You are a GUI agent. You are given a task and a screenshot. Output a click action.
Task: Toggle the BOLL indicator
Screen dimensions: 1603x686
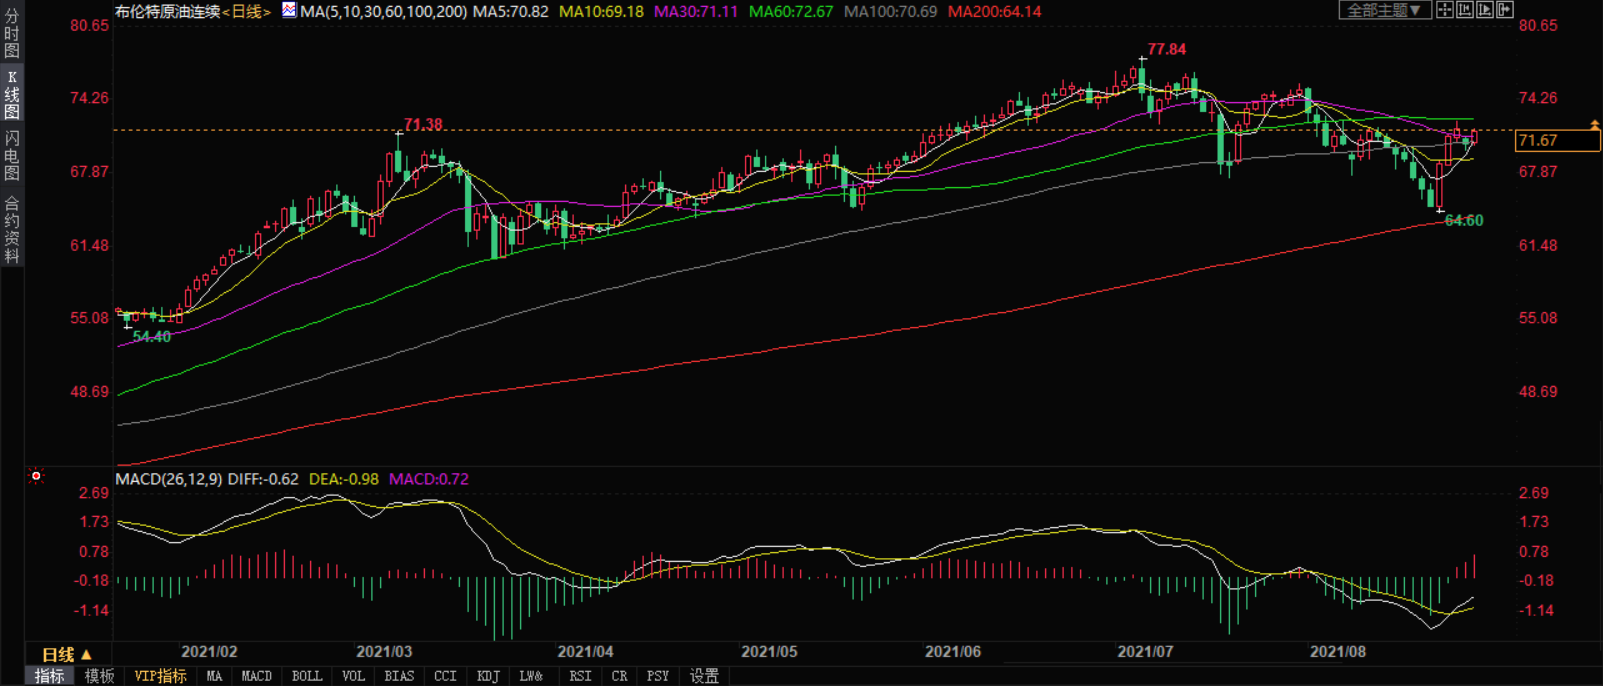[307, 676]
